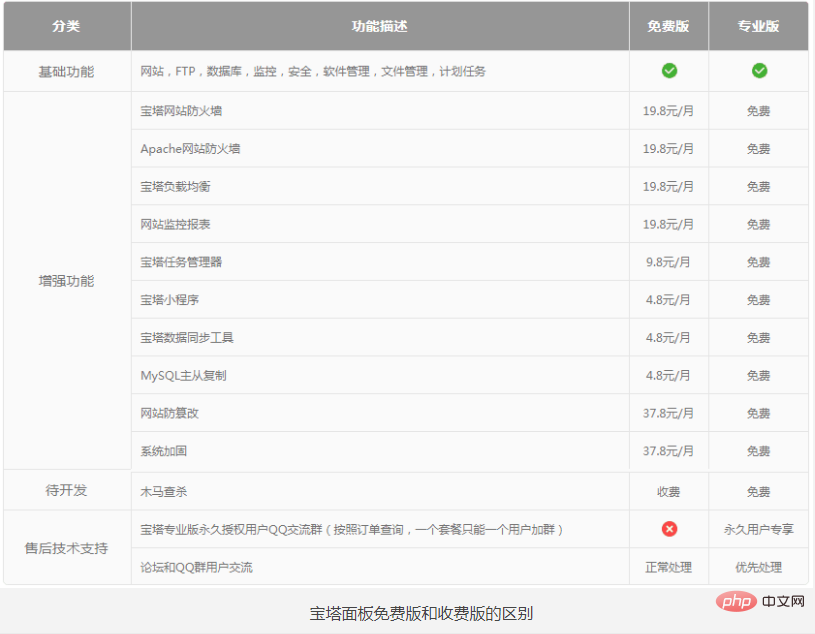Select the 免费版 column header
The width and height of the screenshot is (815, 634).
pos(668,26)
